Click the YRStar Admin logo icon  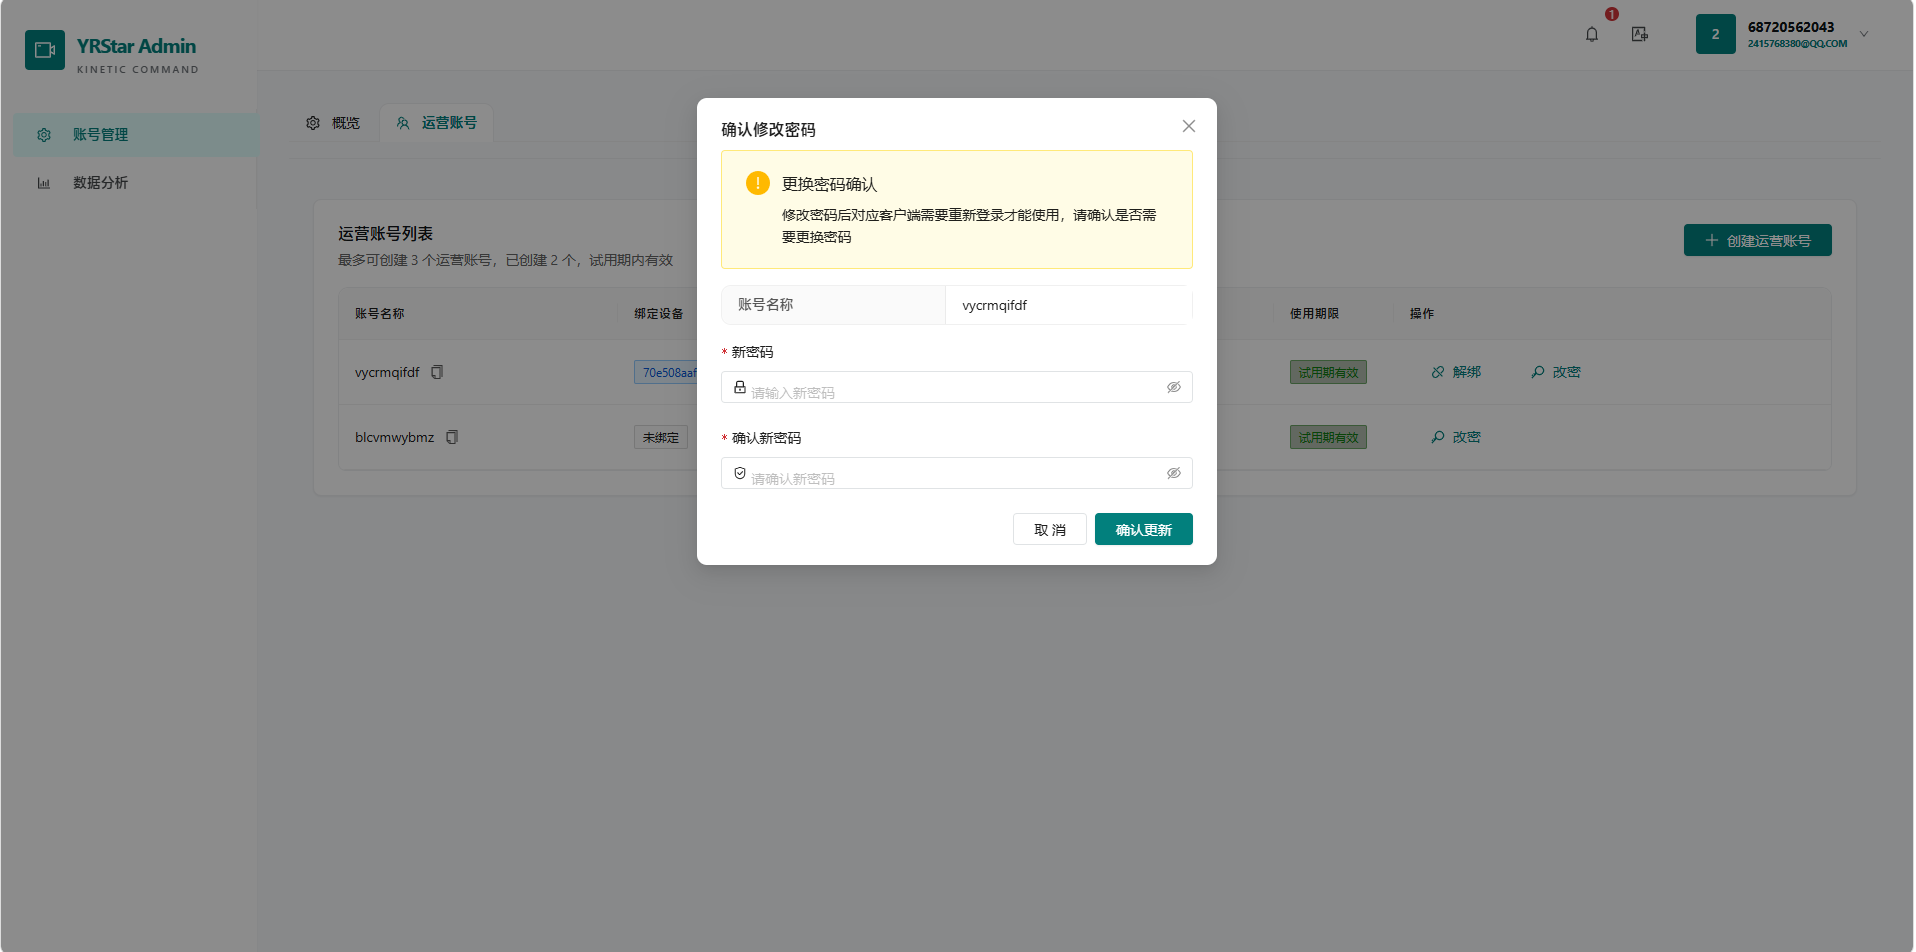click(x=45, y=50)
